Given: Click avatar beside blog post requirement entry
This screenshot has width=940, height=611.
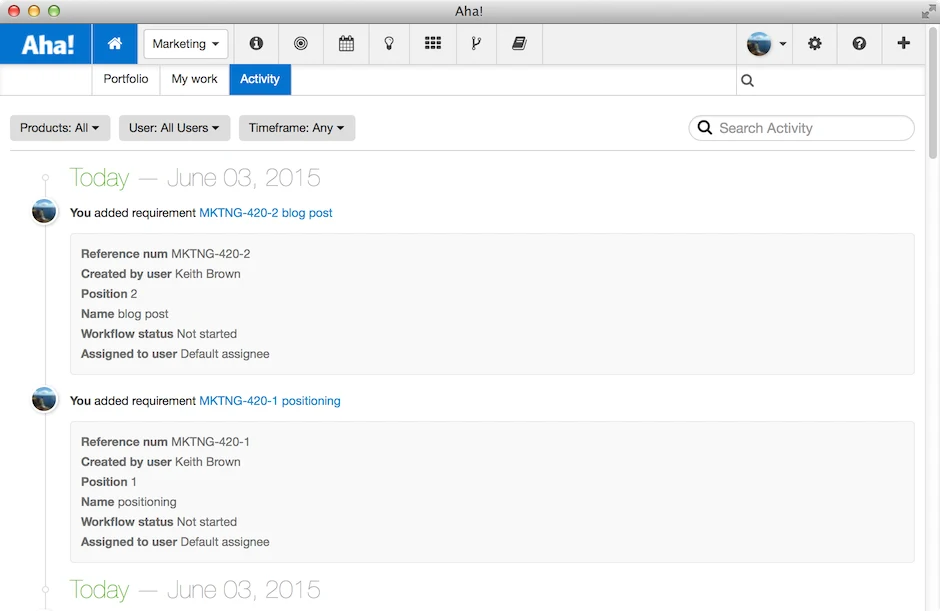Looking at the screenshot, I should (44, 211).
